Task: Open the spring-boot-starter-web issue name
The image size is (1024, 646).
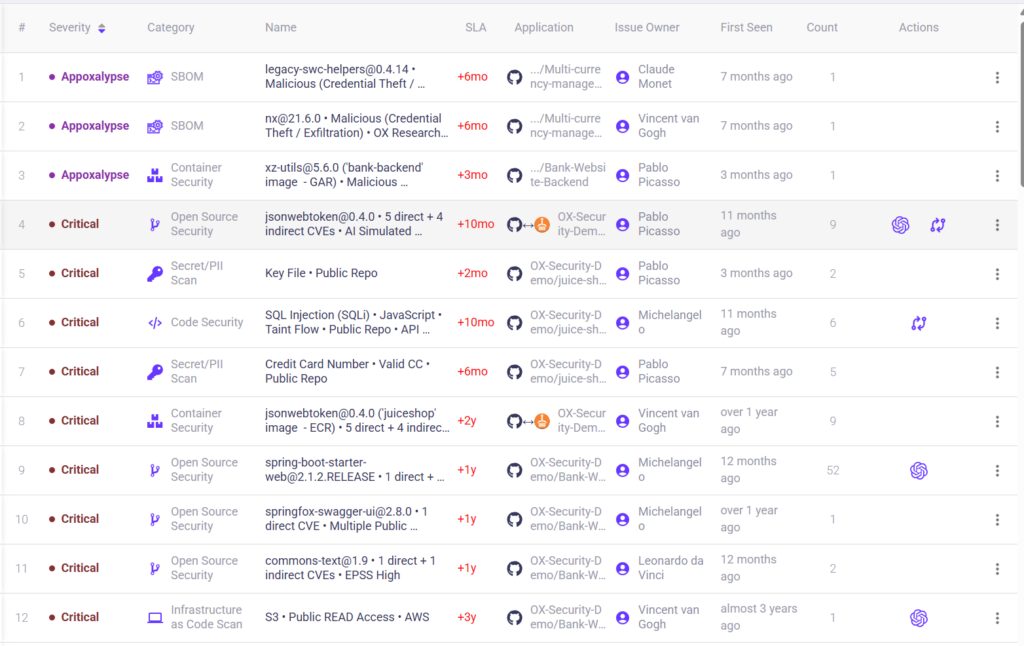Action: (x=355, y=470)
